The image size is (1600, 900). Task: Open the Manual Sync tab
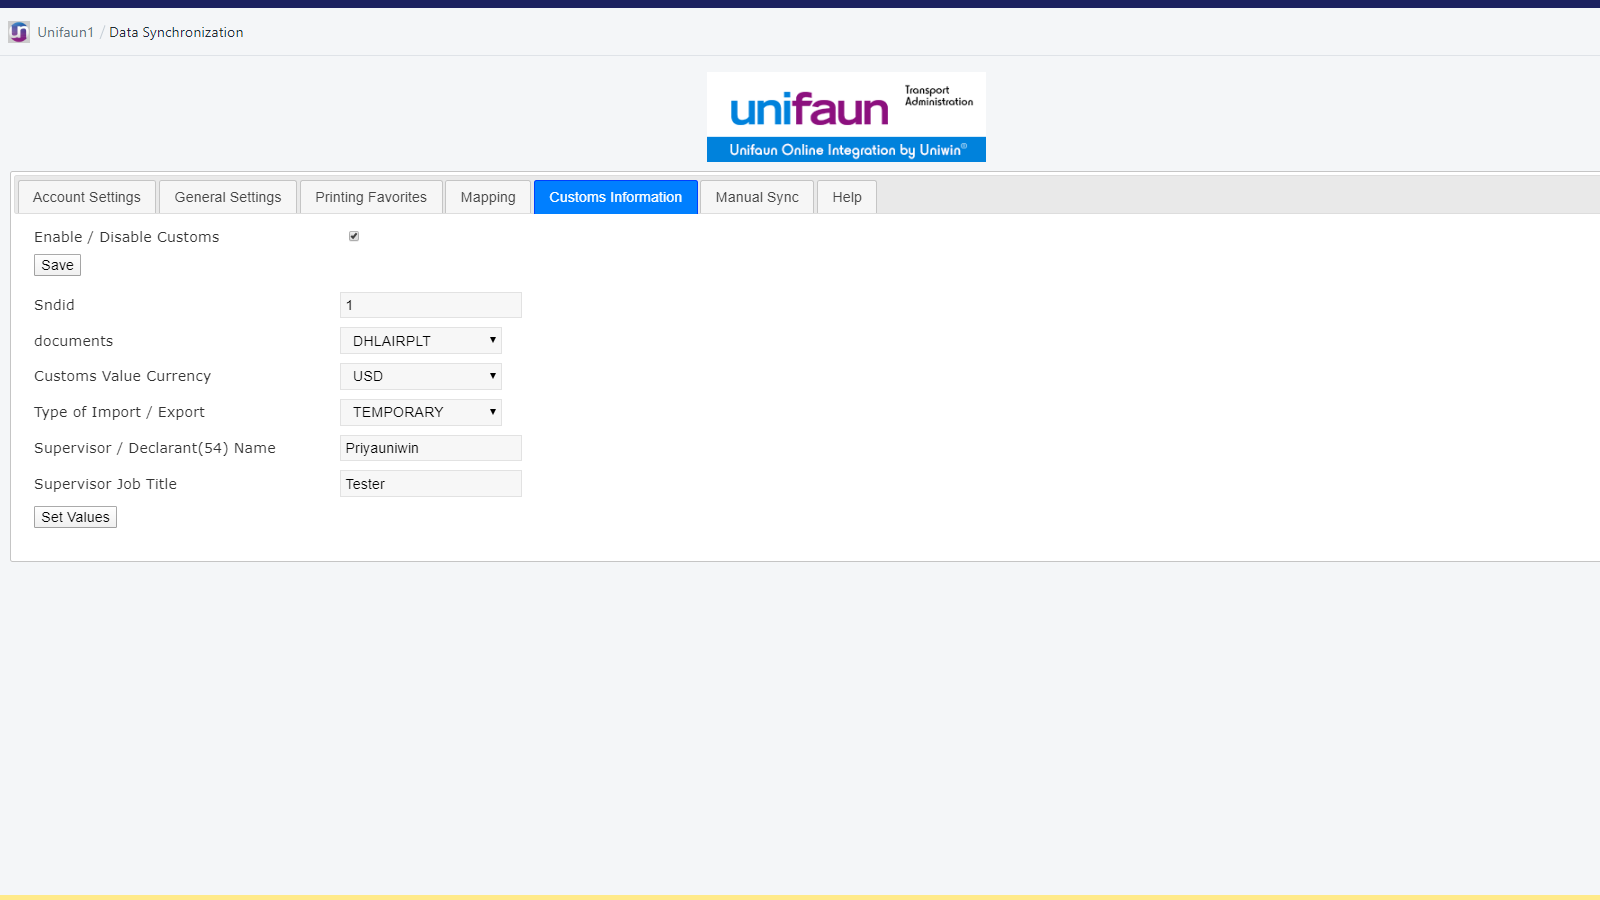[x=757, y=197]
